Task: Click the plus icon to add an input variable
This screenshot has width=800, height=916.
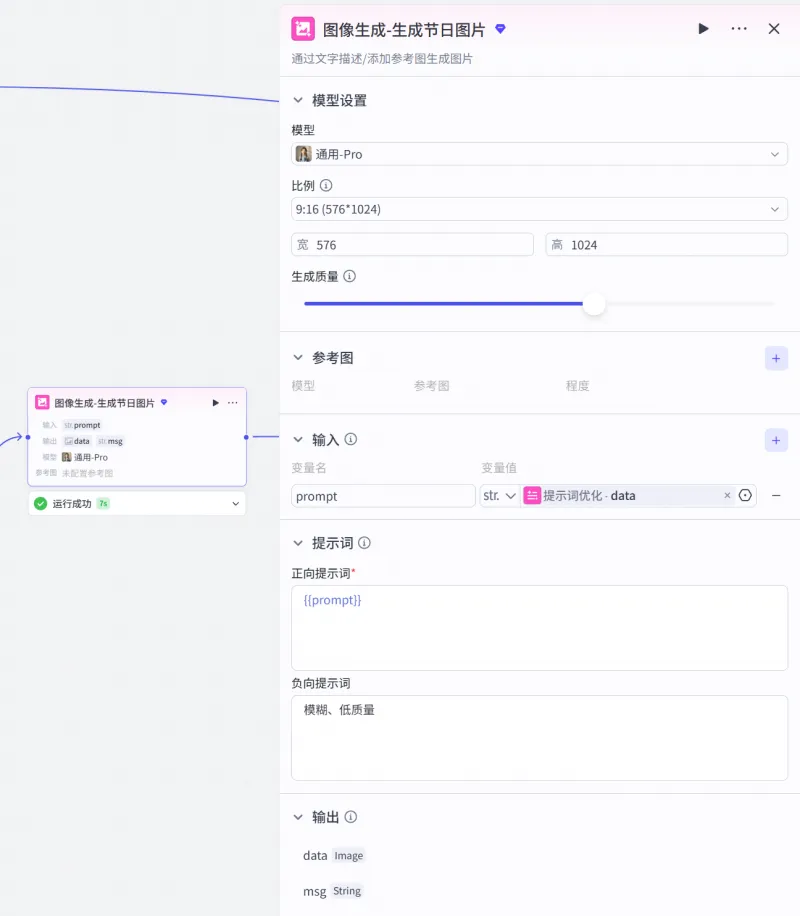Action: click(x=776, y=440)
